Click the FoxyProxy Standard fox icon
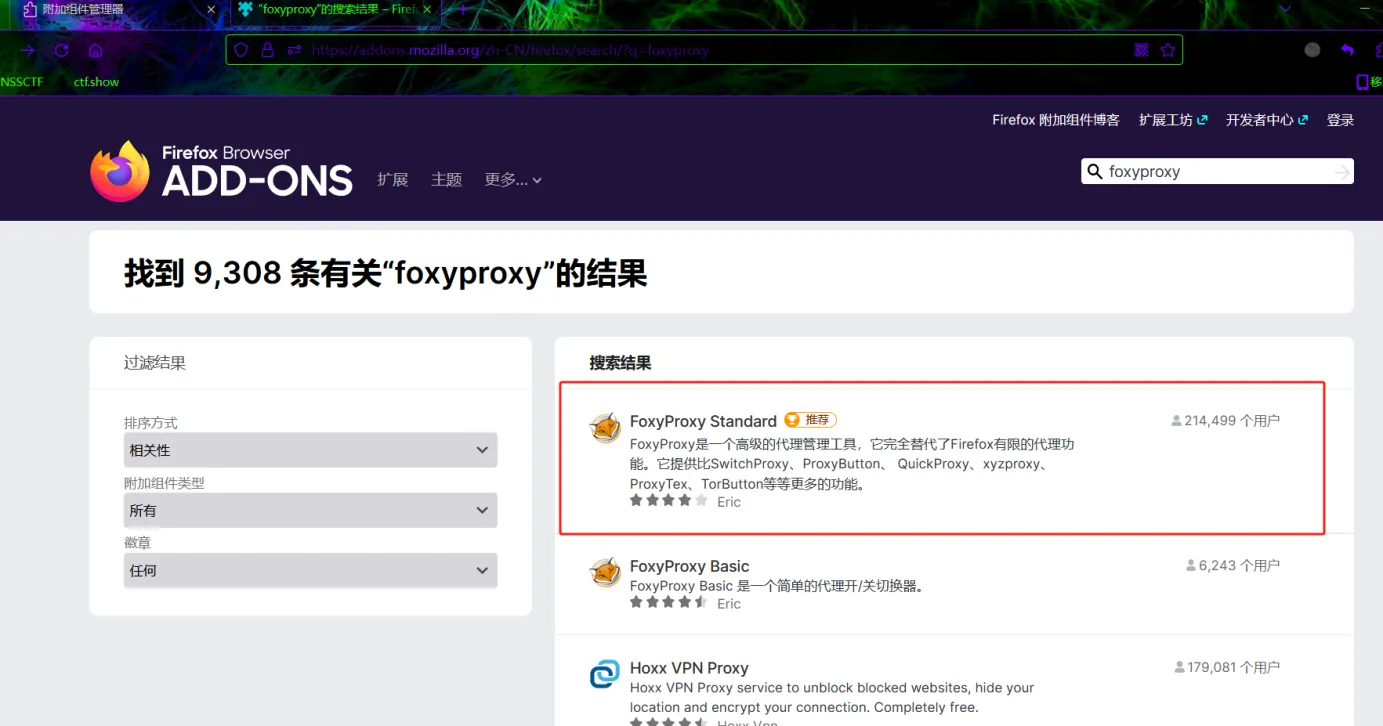This screenshot has height=726, width=1383. click(x=605, y=428)
